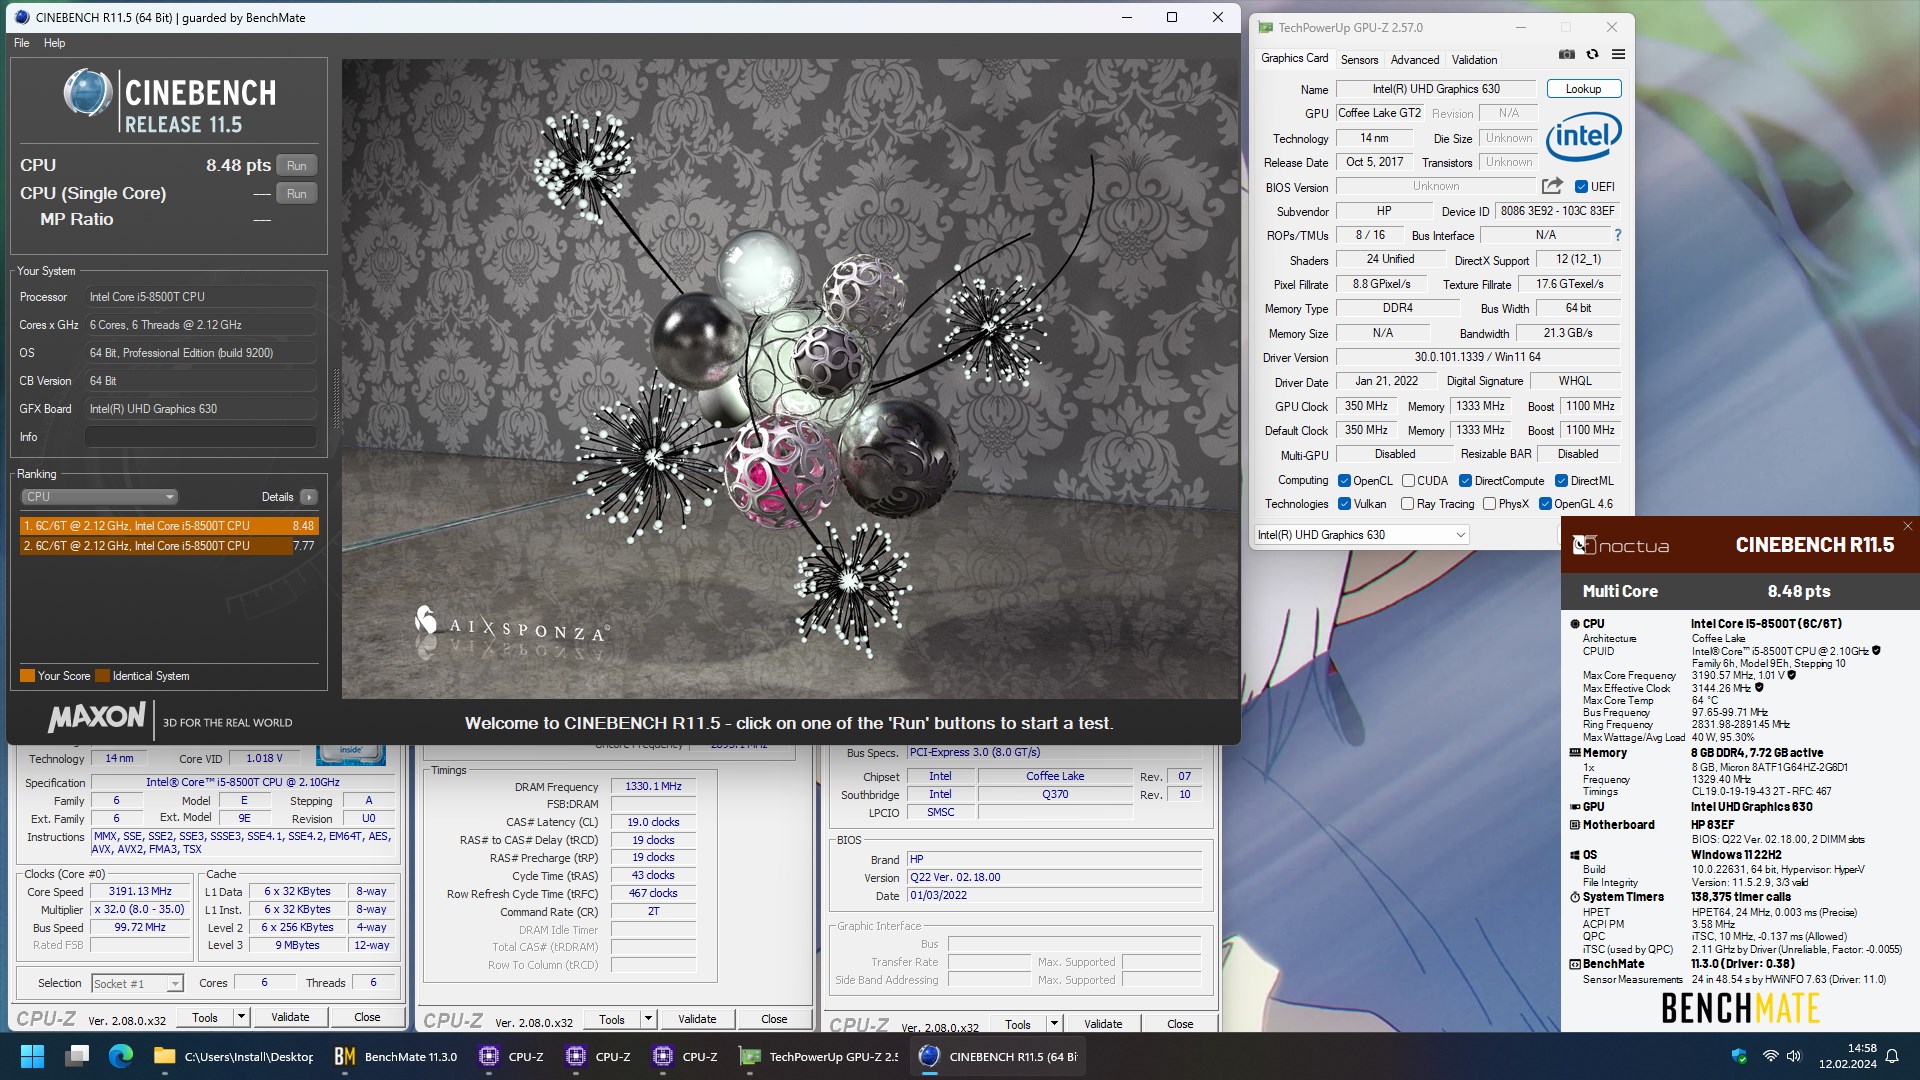Click Cinebench globe logo

coord(87,94)
